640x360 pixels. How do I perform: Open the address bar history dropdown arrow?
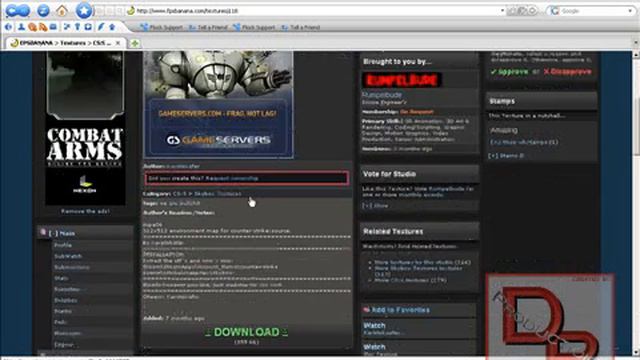502,11
